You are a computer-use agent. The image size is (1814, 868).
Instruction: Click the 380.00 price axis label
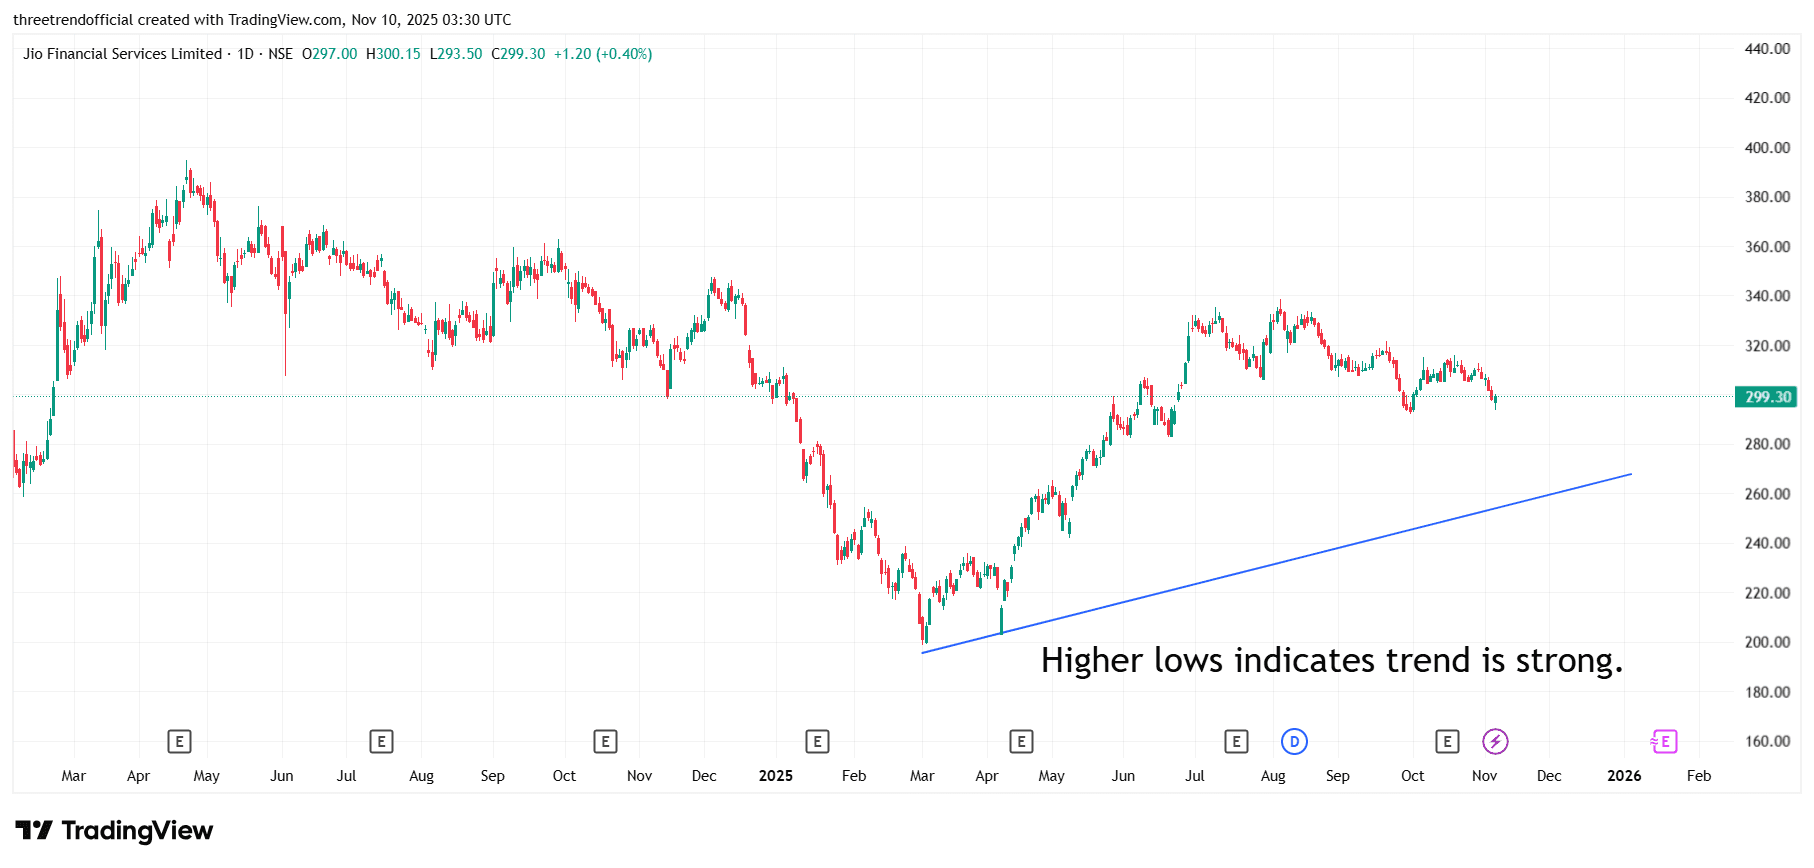(1767, 197)
